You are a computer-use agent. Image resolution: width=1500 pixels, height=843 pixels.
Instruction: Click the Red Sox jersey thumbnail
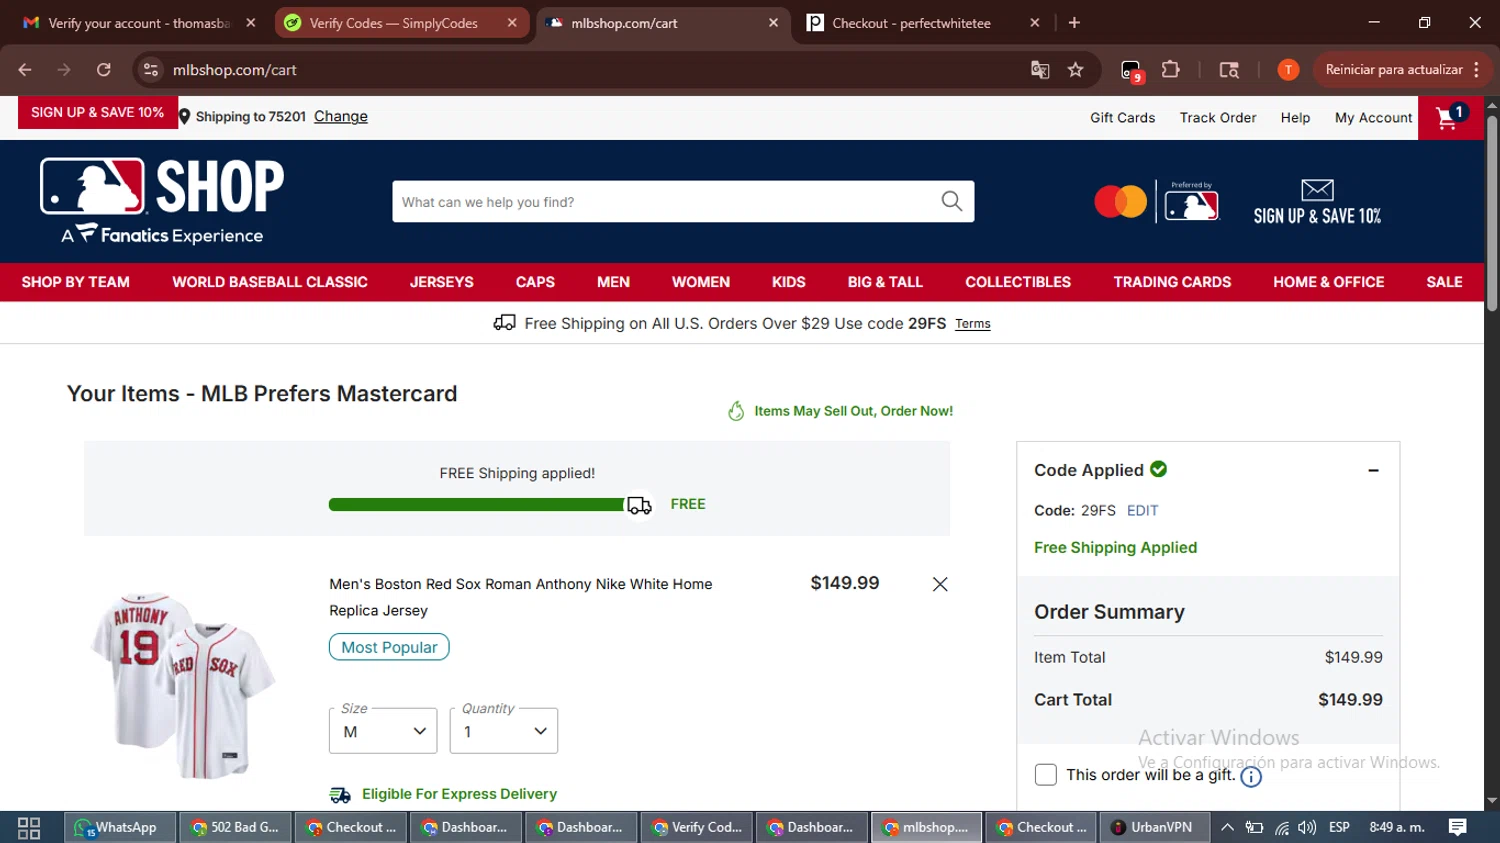(181, 685)
